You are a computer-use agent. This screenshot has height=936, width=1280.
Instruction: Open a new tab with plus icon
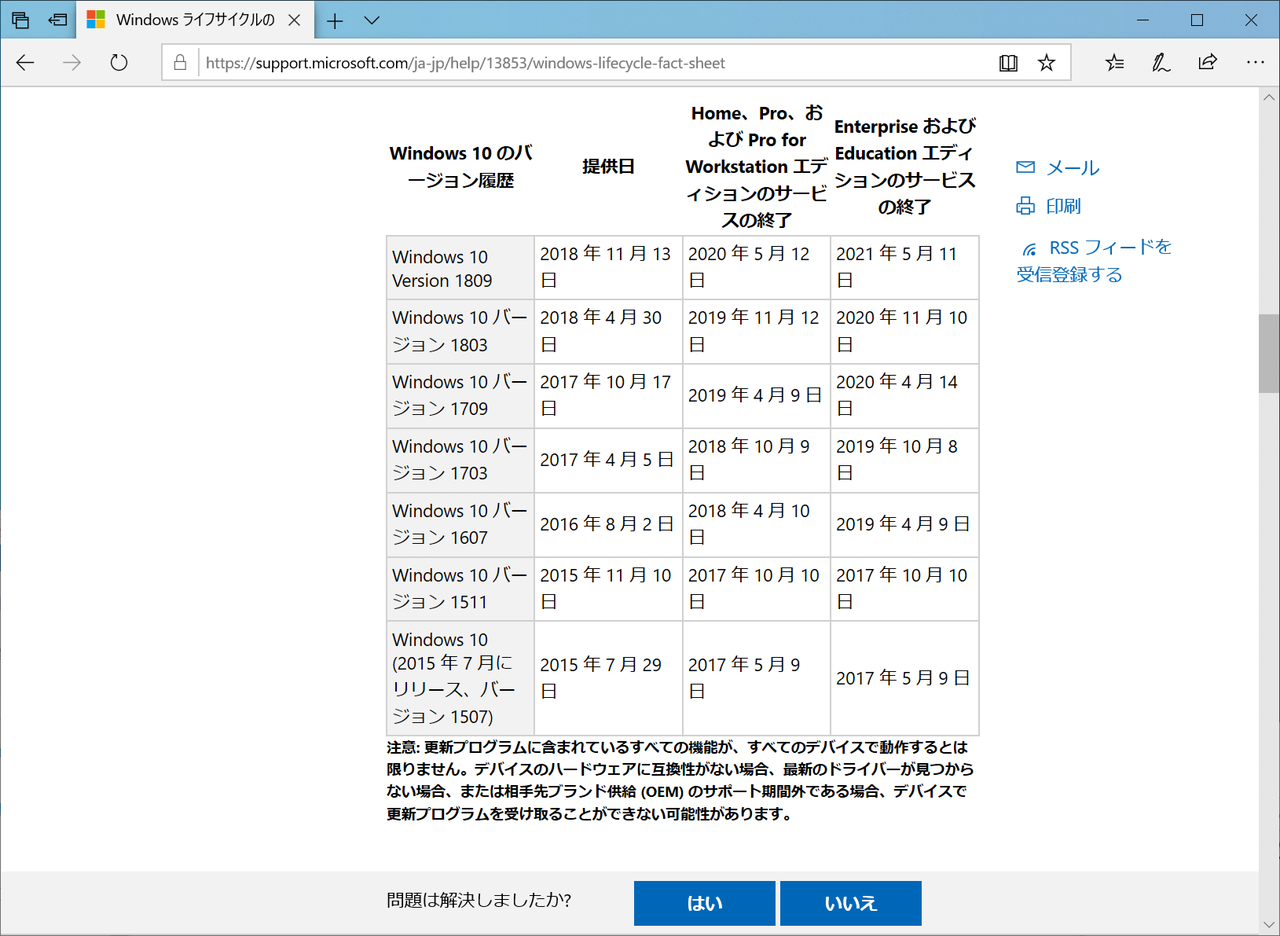point(335,20)
